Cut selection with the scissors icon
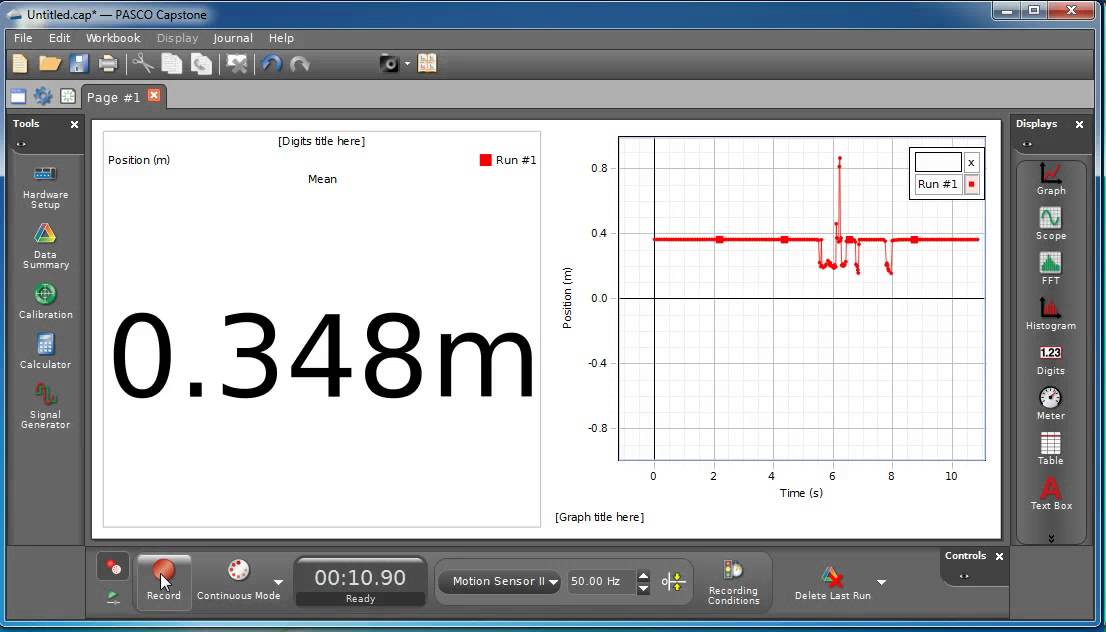The height and width of the screenshot is (632, 1106). (142, 63)
